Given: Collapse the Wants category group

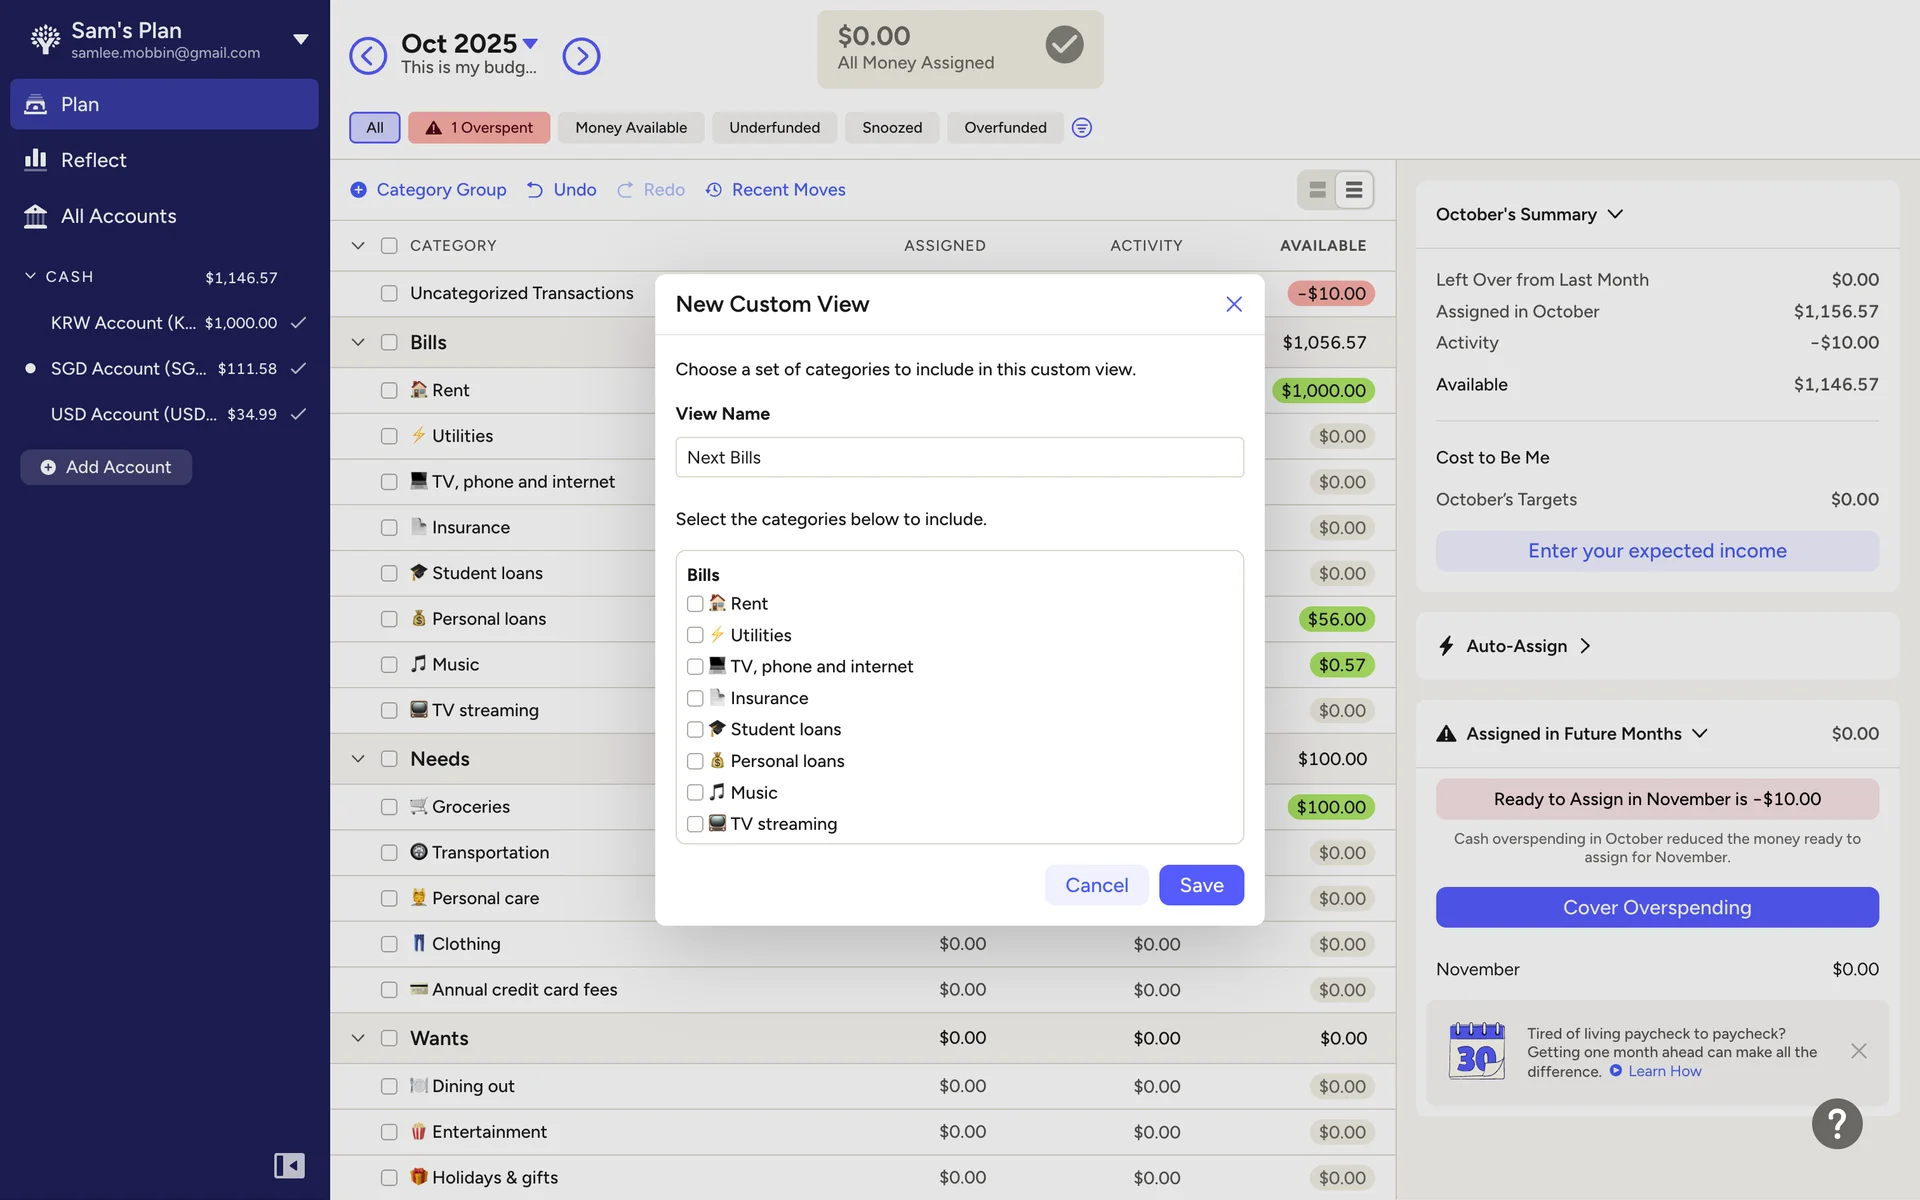Looking at the screenshot, I should click(x=358, y=1038).
